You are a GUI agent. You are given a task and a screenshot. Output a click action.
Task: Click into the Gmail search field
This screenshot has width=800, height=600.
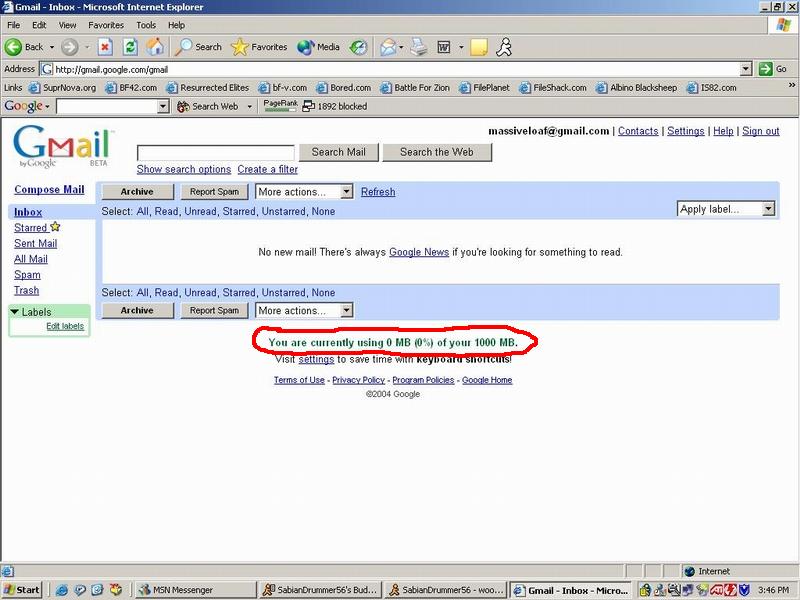point(216,153)
